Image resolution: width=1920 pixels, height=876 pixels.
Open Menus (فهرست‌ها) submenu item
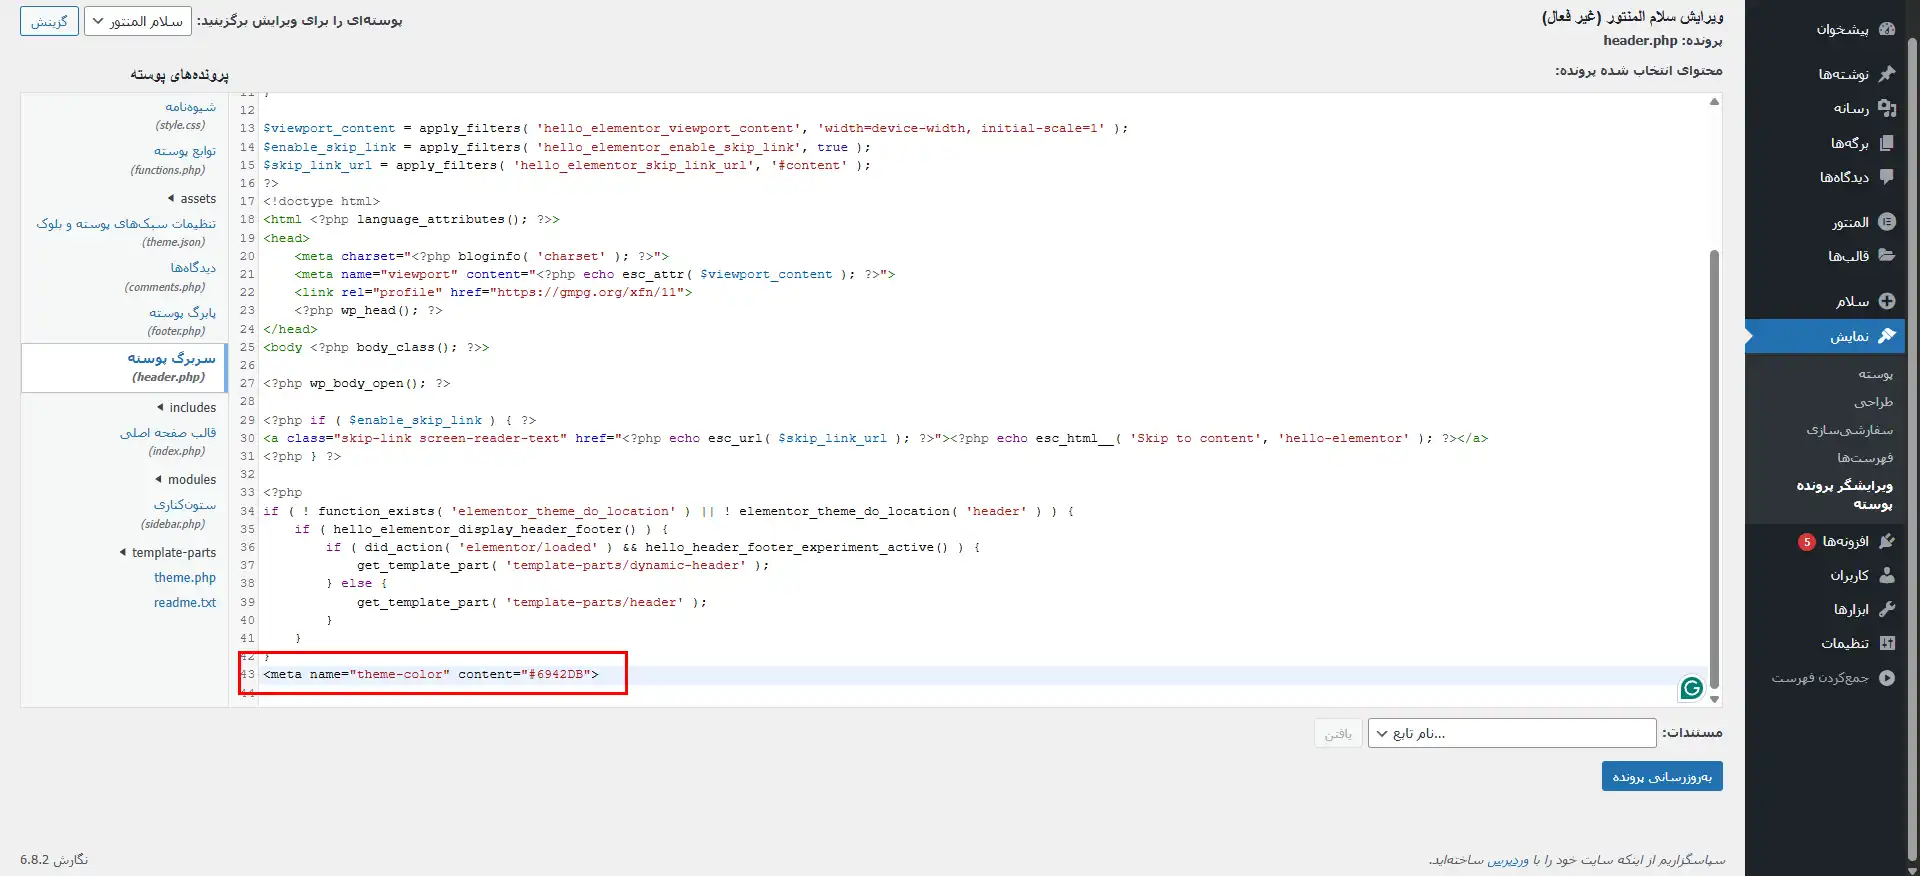pyautogui.click(x=1864, y=458)
